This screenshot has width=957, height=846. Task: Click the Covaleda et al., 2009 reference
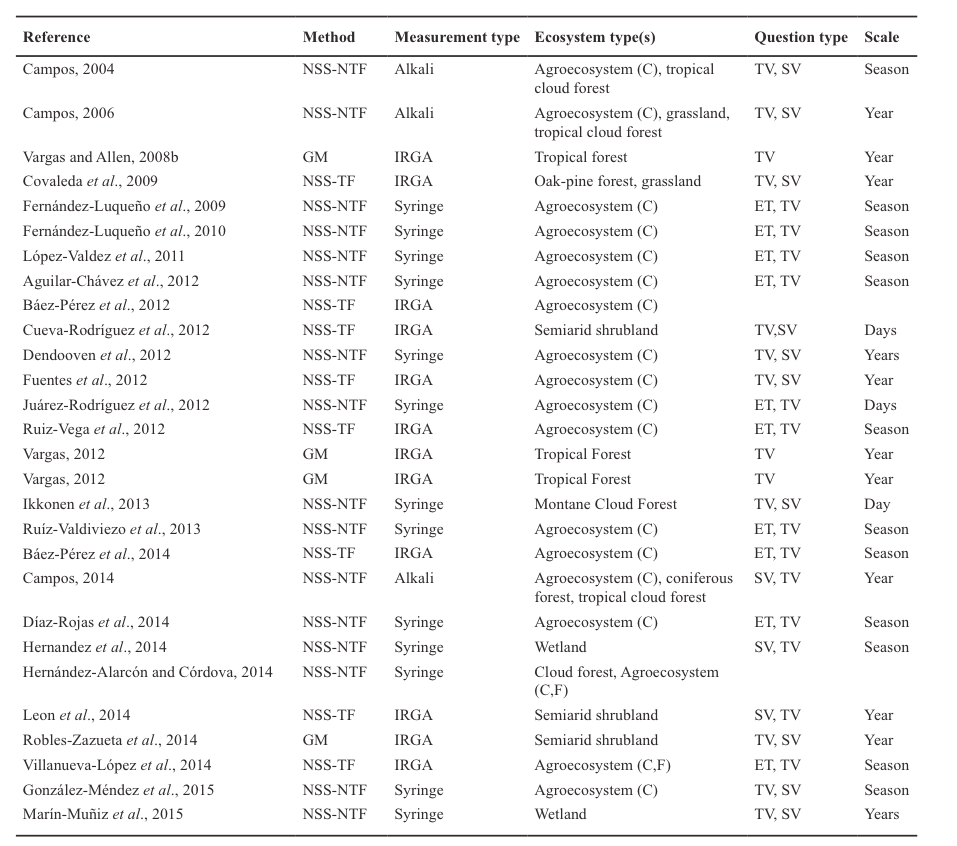point(89,181)
